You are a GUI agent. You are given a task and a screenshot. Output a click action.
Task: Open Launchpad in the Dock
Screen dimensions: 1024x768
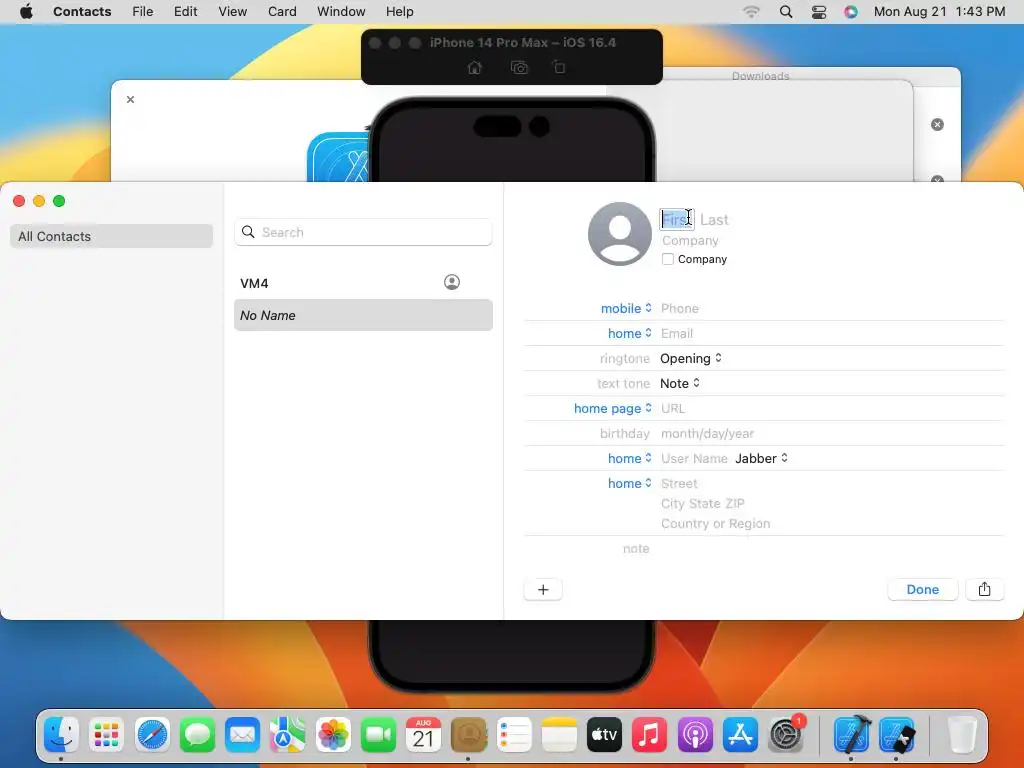pyautogui.click(x=106, y=735)
